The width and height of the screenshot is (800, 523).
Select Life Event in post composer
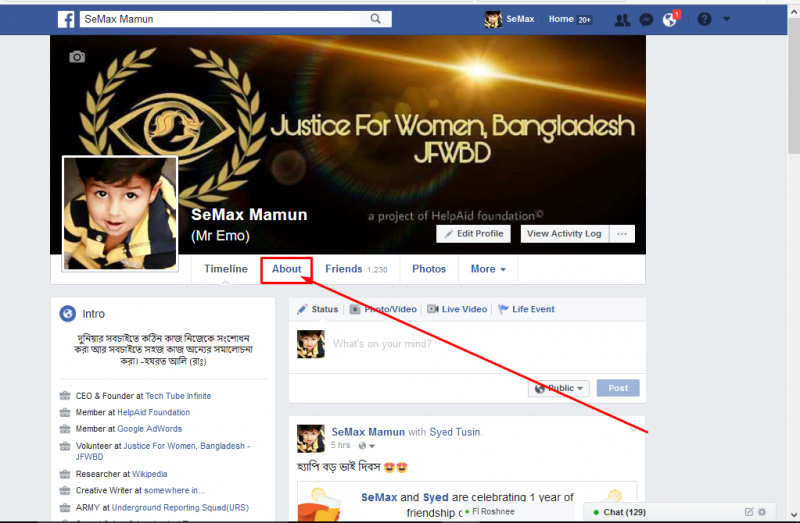tap(527, 309)
